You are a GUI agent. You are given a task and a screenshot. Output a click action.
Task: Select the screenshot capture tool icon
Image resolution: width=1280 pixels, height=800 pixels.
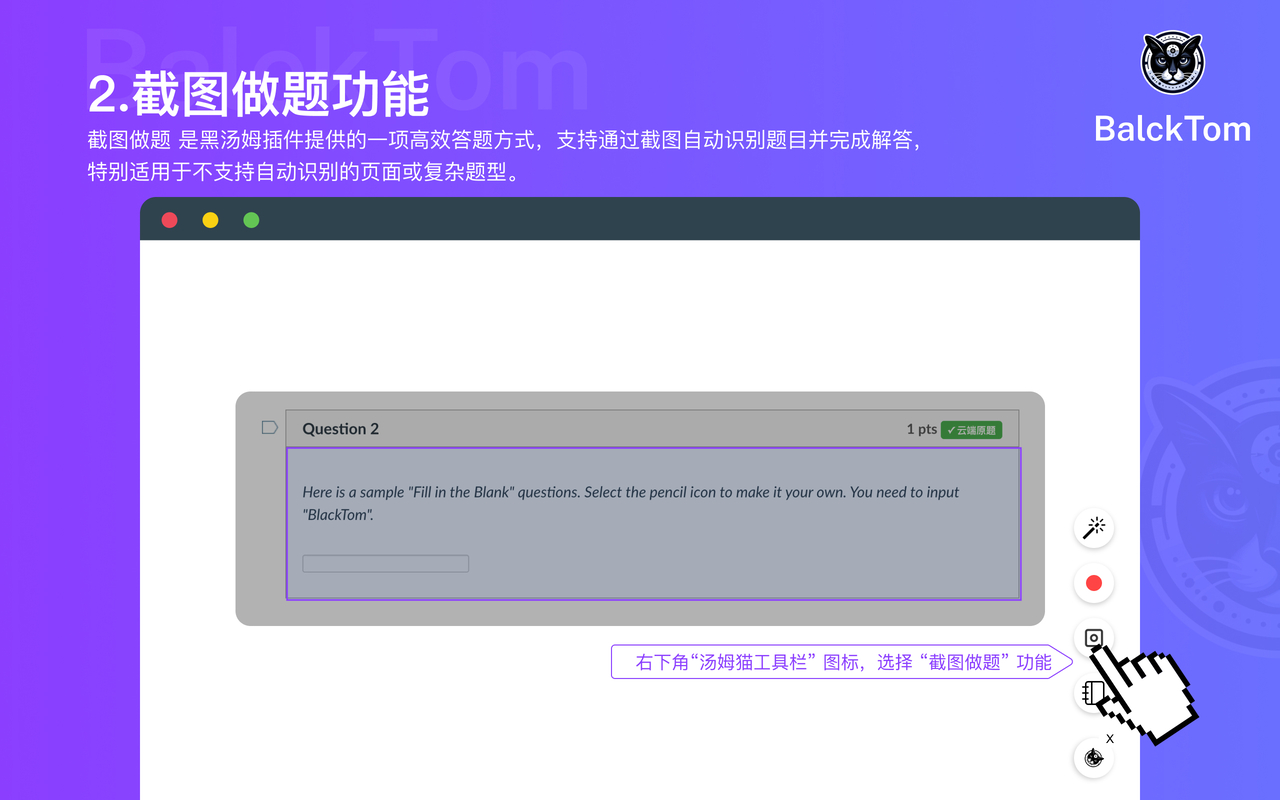pyautogui.click(x=1094, y=638)
